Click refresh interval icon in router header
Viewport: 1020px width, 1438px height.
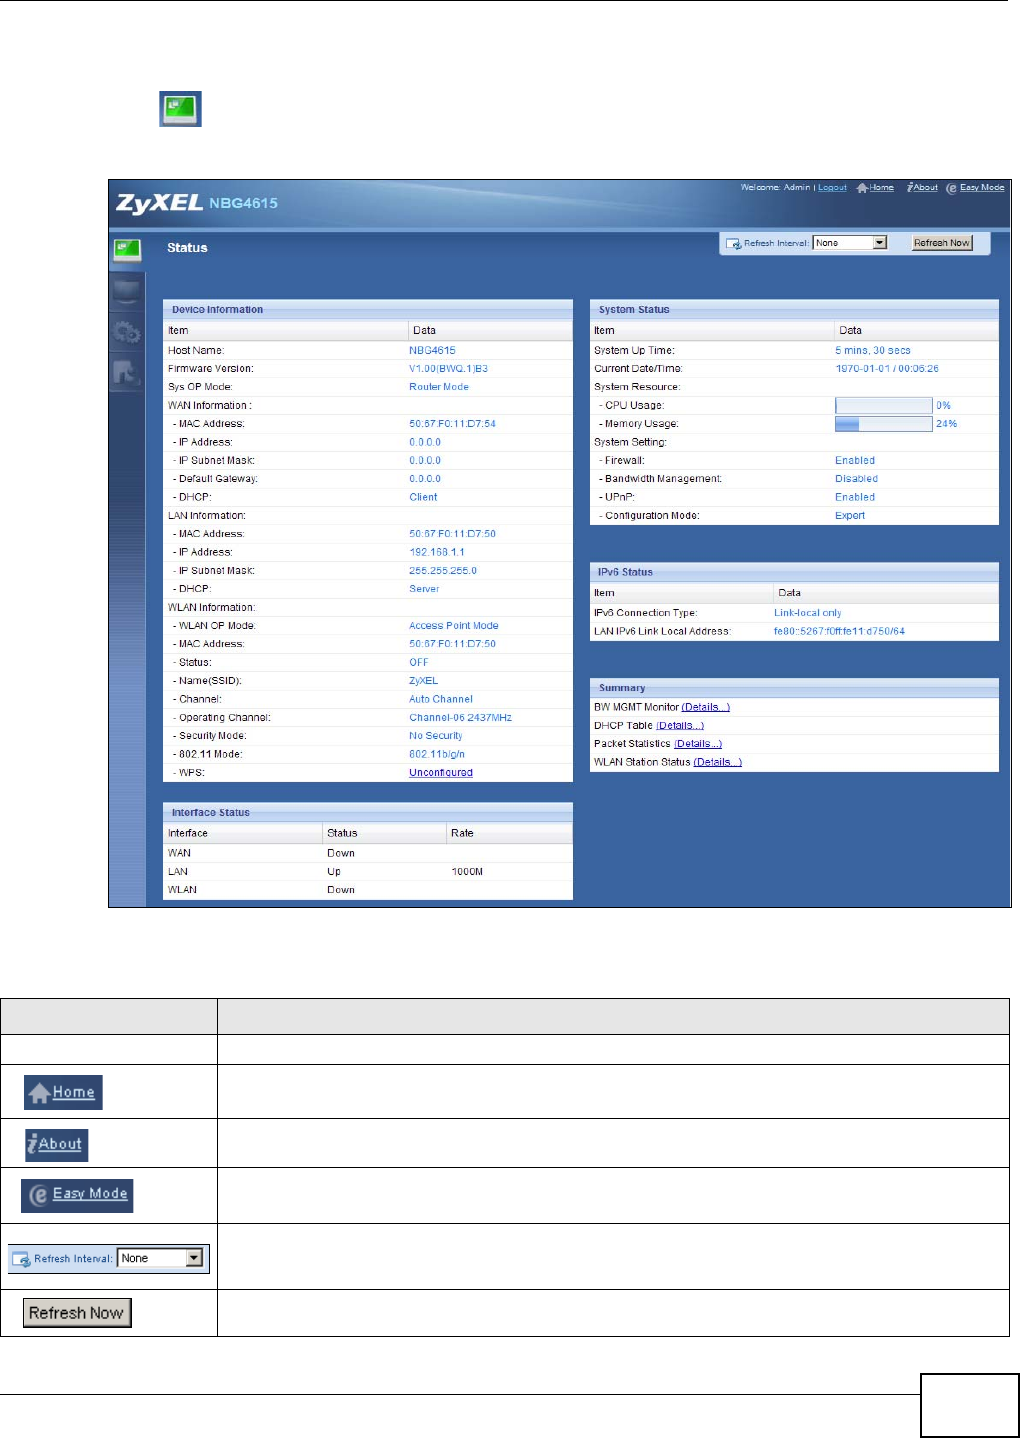pyautogui.click(x=733, y=243)
